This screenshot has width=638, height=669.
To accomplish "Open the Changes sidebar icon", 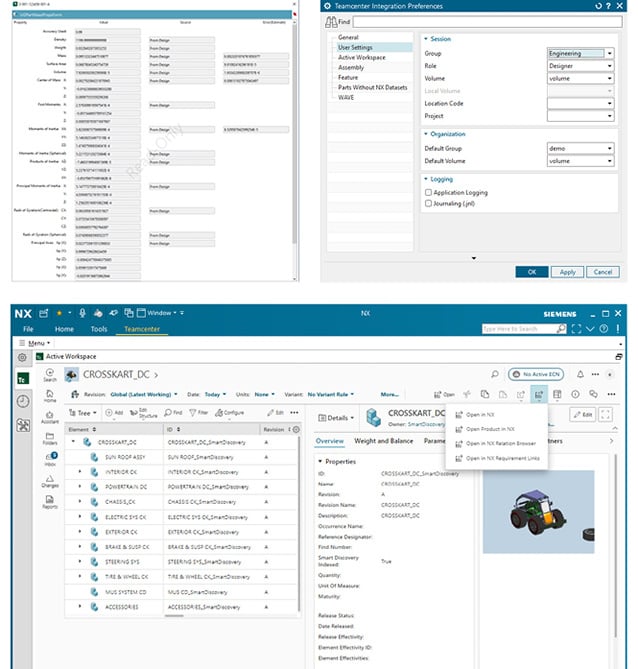I will click(x=50, y=479).
